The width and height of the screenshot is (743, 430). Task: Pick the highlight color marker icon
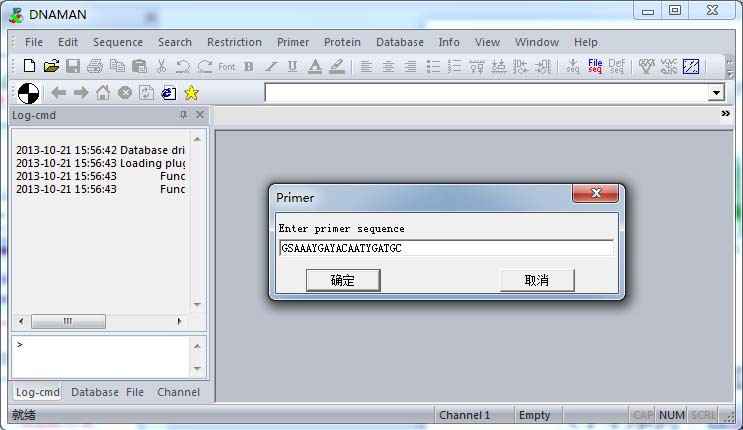(337, 66)
